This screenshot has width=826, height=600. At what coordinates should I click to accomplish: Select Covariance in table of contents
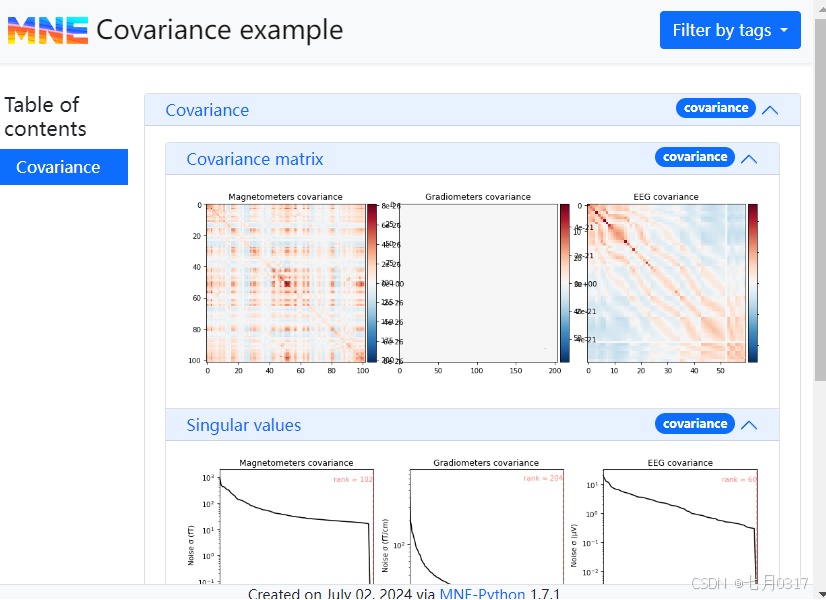[x=58, y=167]
